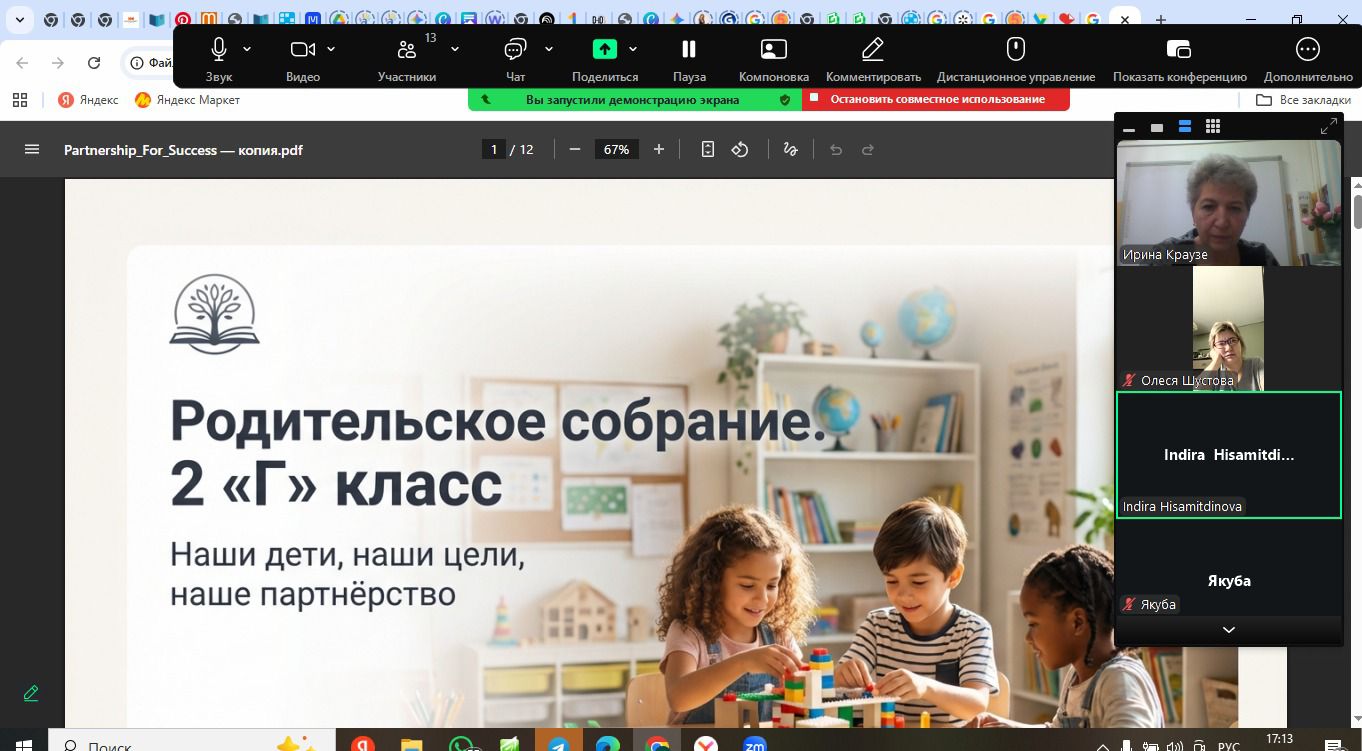The height and width of the screenshot is (751, 1362).
Task: Click the Комментировать pencil icon
Action: pos(872,50)
